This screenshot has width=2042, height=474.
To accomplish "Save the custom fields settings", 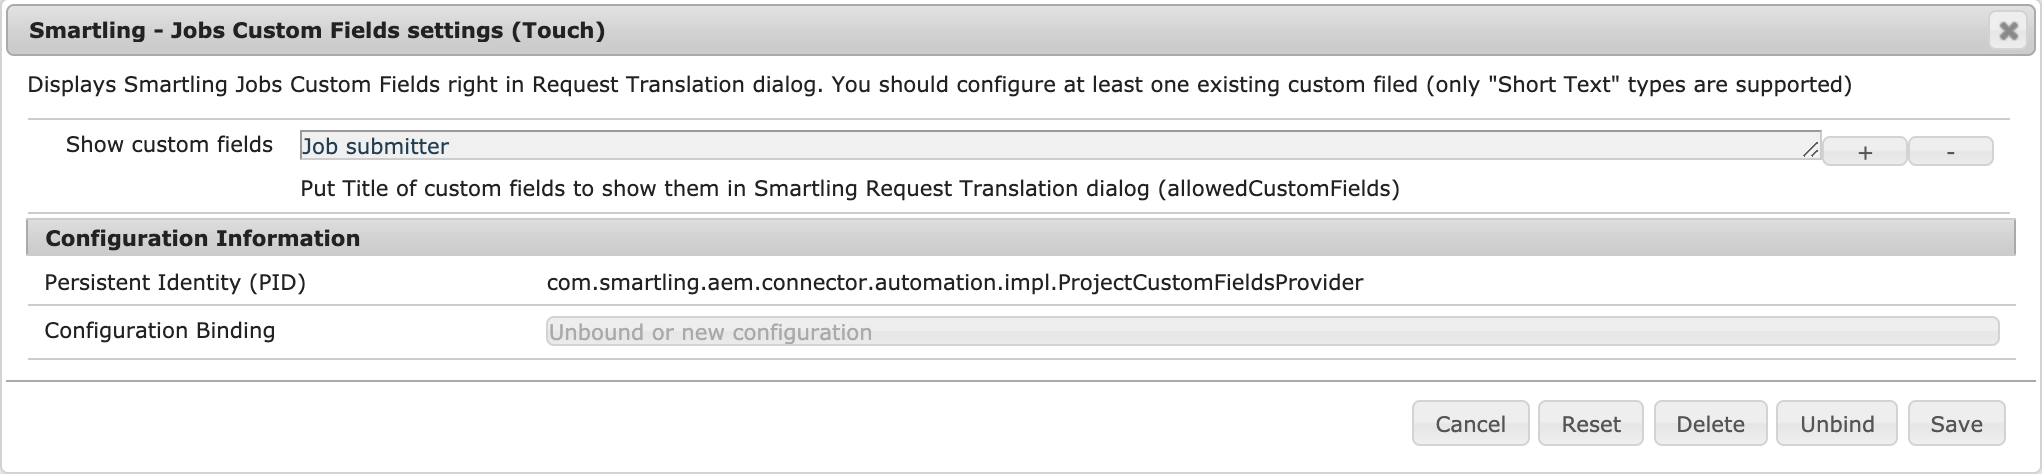I will click(x=1956, y=424).
